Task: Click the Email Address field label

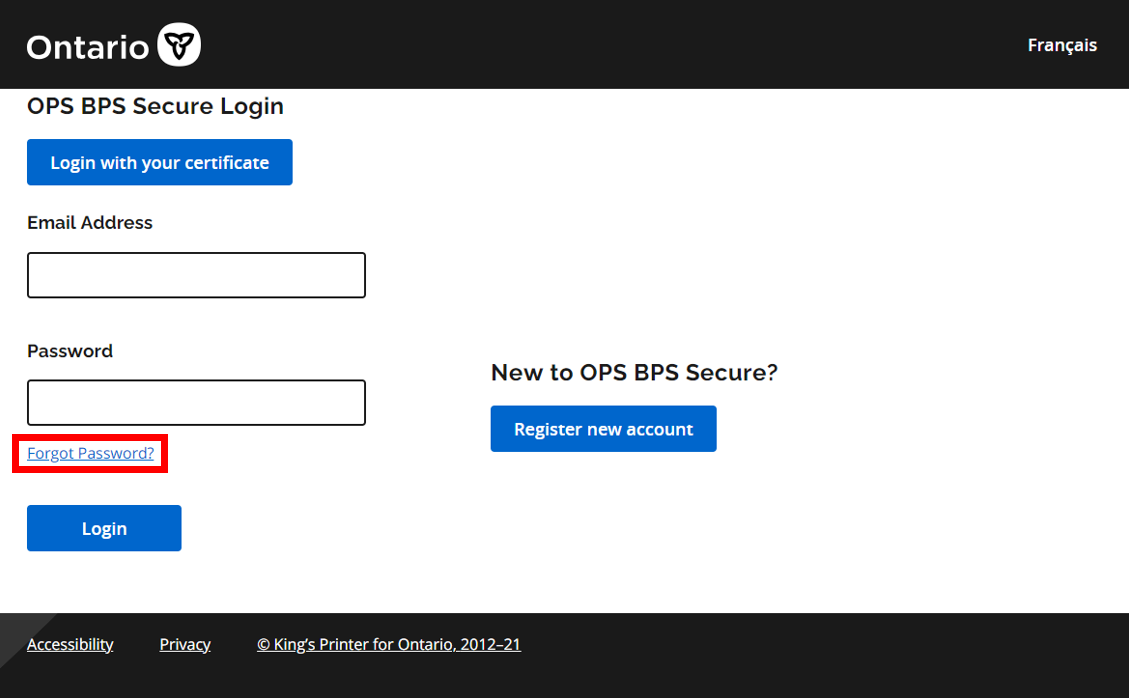Action: (90, 222)
